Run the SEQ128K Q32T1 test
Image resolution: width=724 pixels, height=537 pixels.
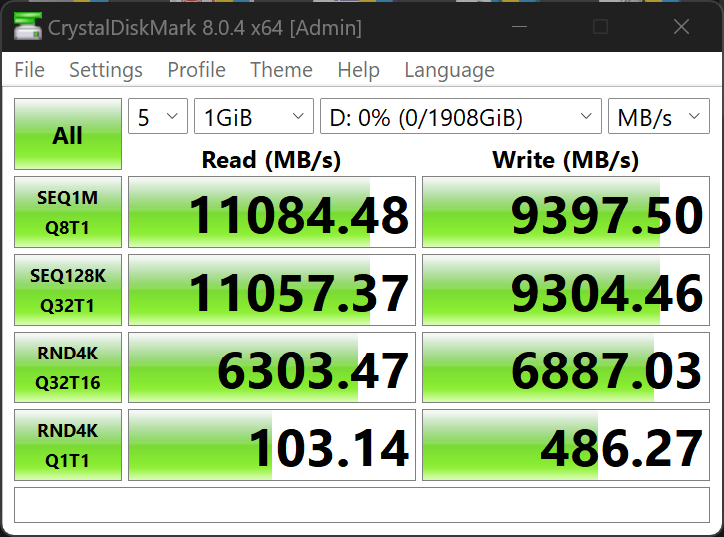[68, 290]
